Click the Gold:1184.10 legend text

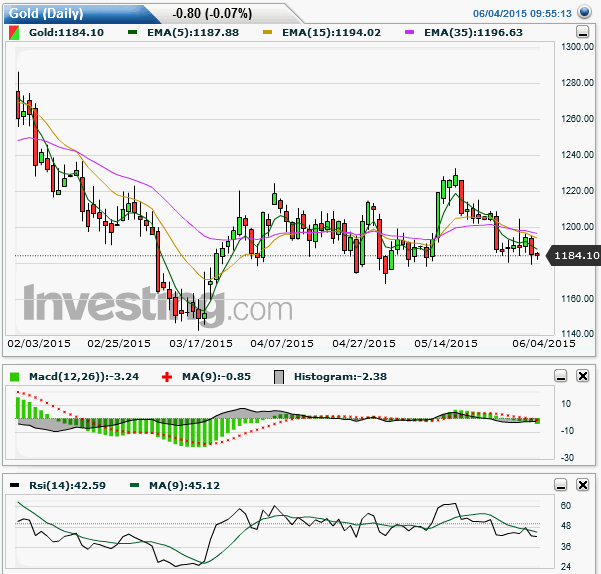click(66, 33)
